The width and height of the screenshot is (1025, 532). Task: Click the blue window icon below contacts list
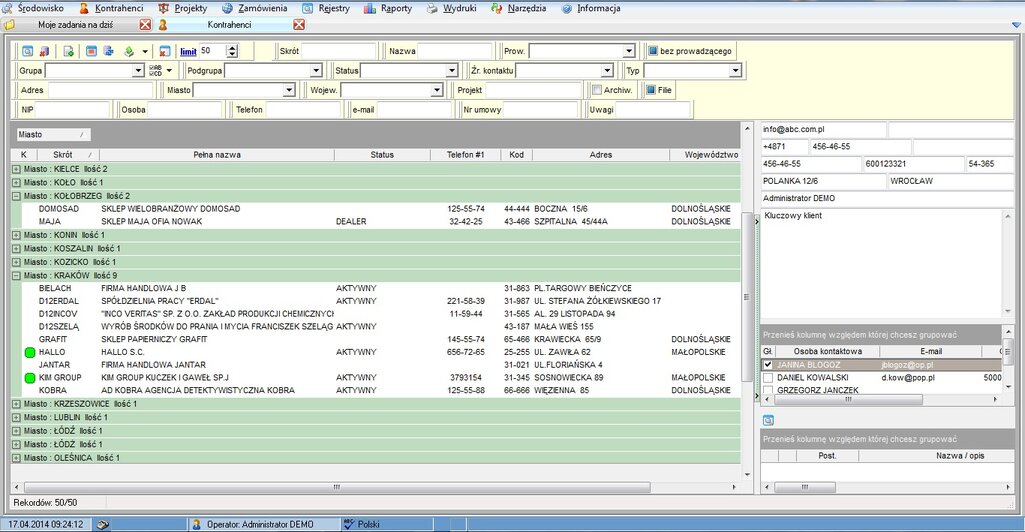tap(769, 420)
